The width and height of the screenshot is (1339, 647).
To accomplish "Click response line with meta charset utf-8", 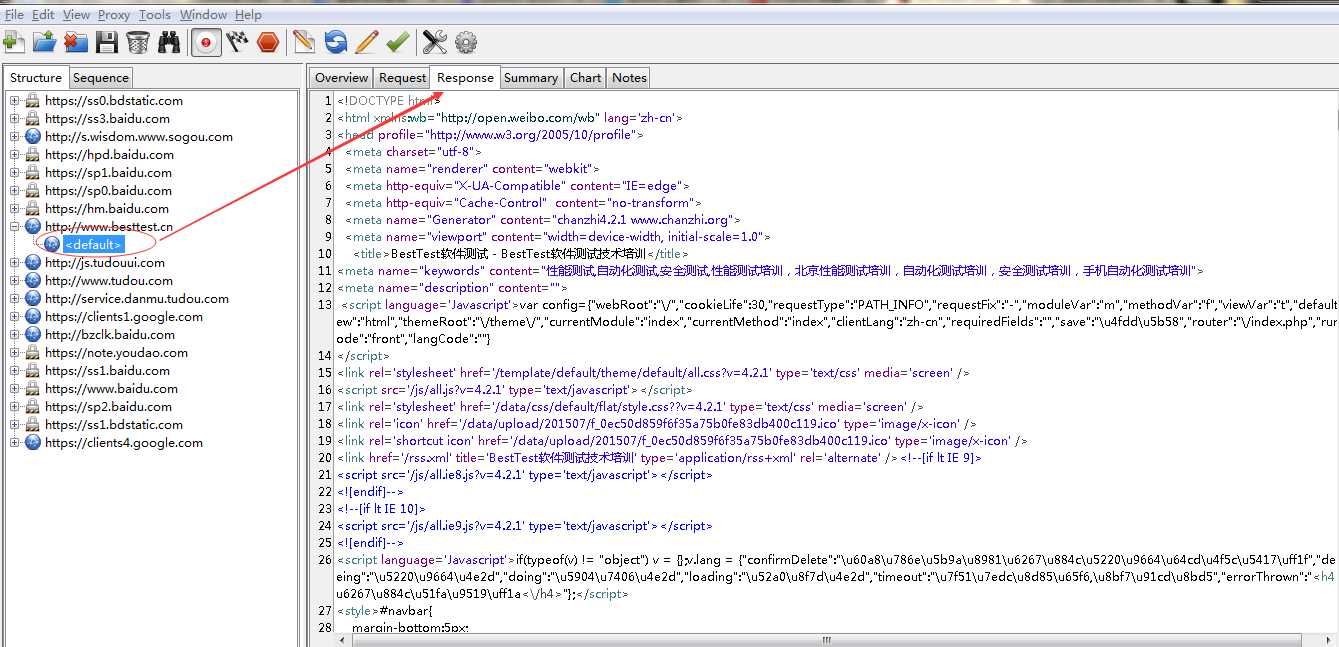I will 413,152.
